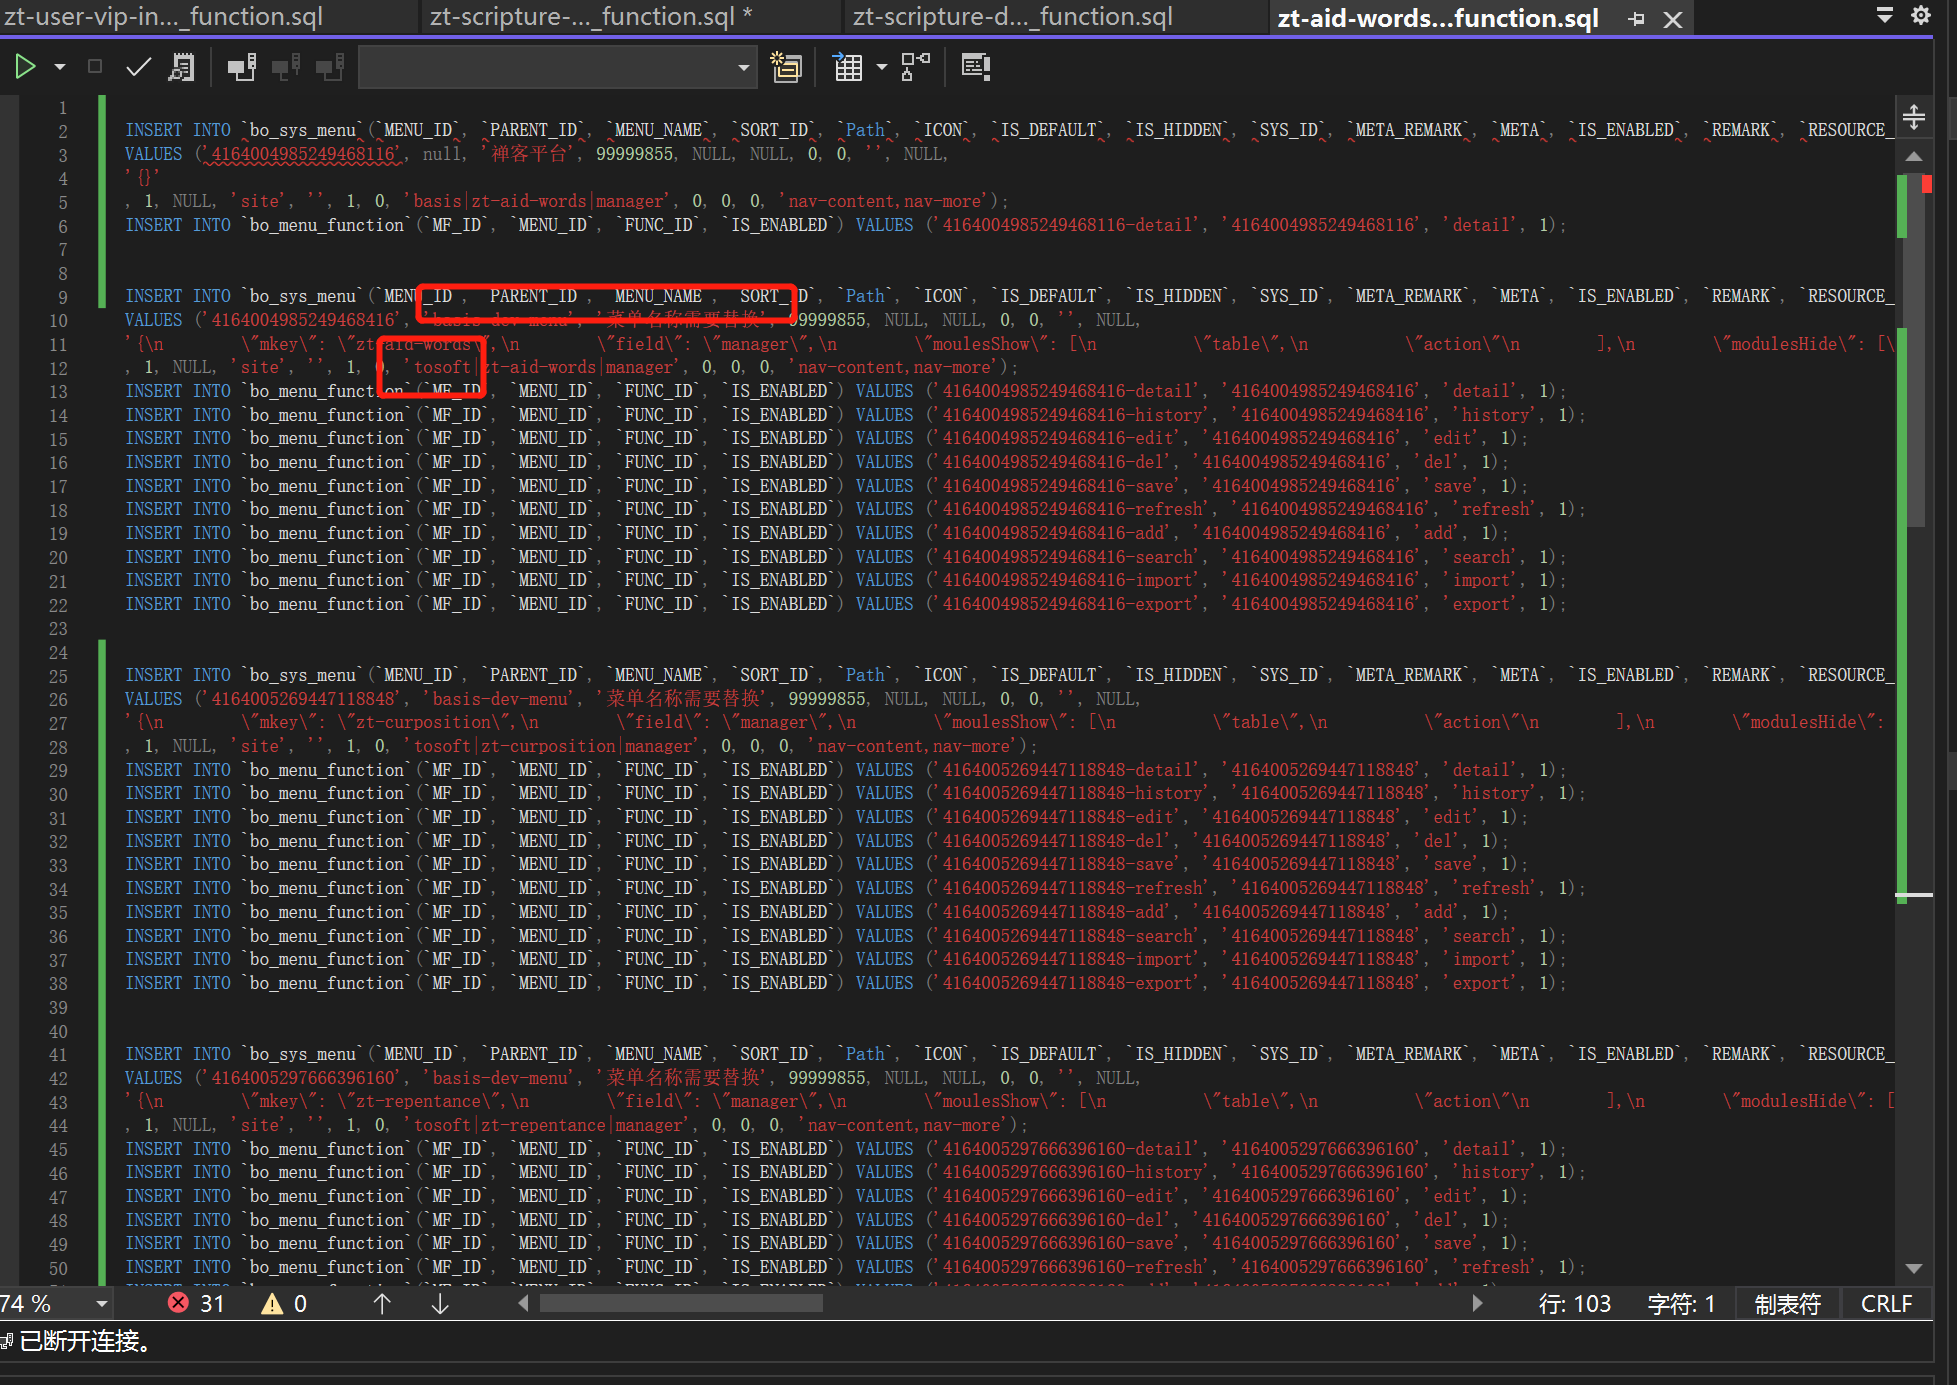Click the CRLF line ending indicator
Viewport: 1957px width, 1385px height.
point(1886,1304)
